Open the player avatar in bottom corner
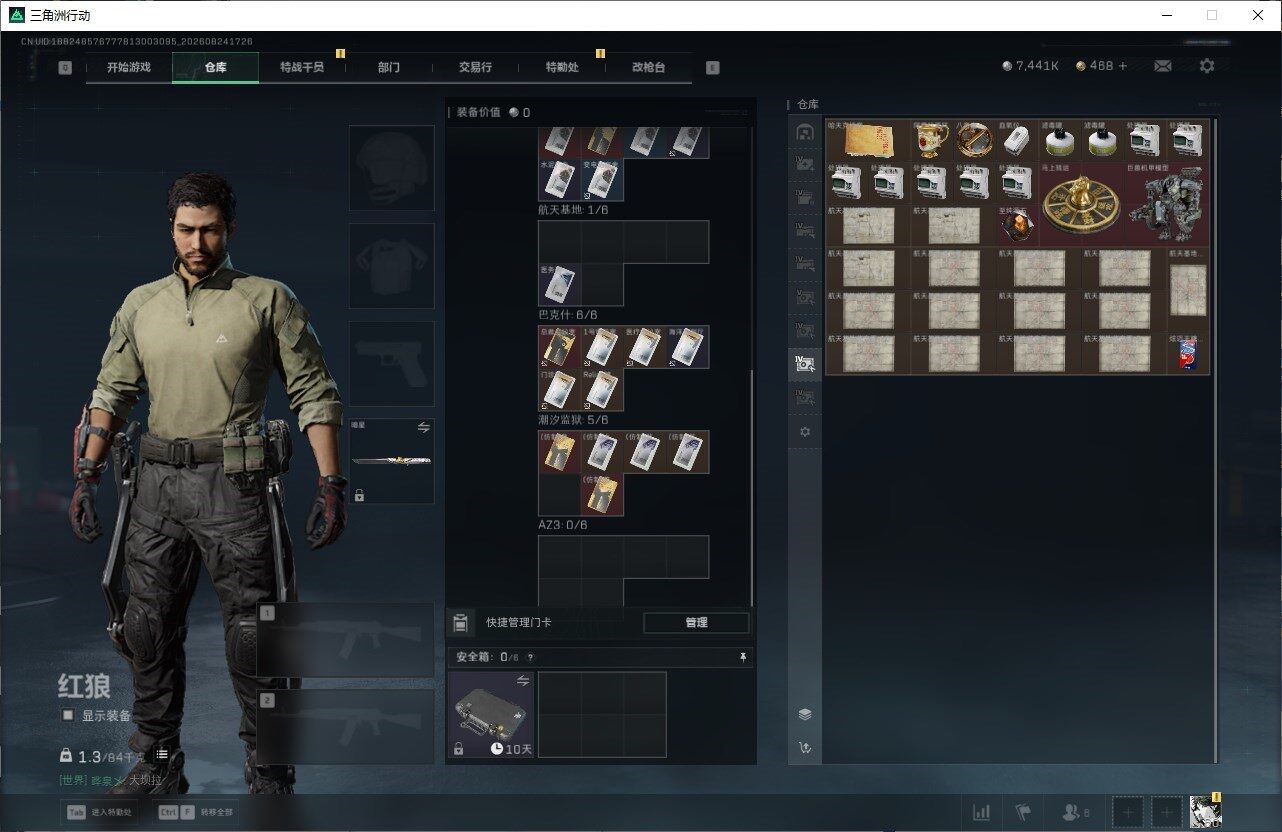This screenshot has width=1282, height=832. coord(1205,812)
